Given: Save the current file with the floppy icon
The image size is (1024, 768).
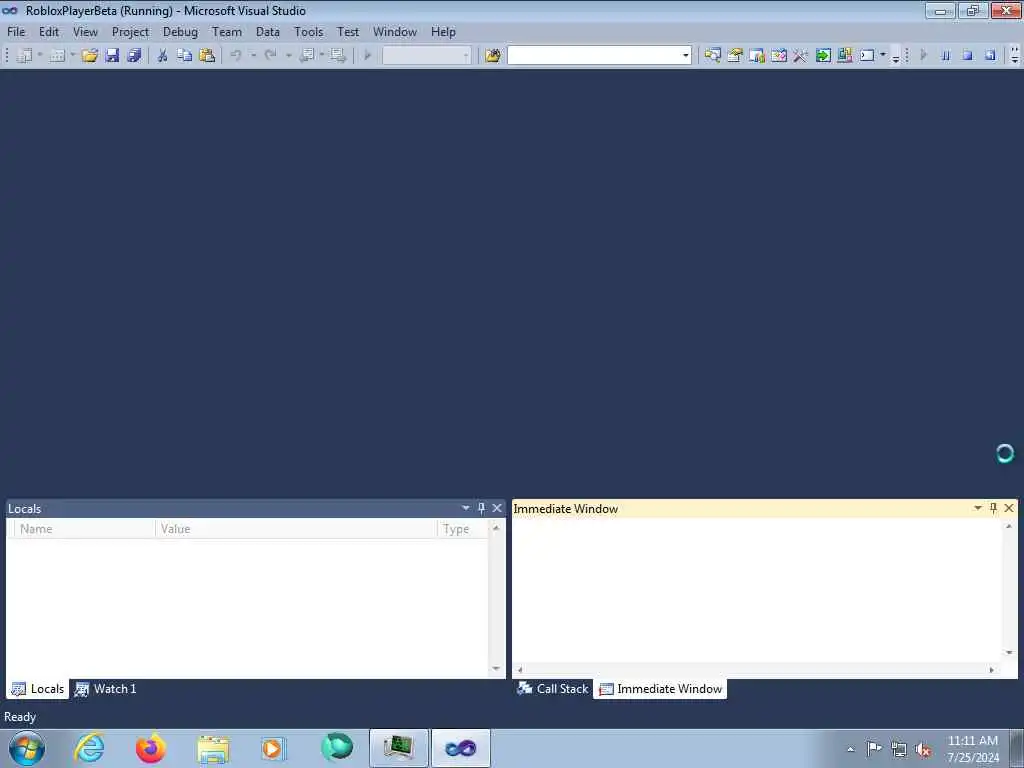Looking at the screenshot, I should pos(112,56).
